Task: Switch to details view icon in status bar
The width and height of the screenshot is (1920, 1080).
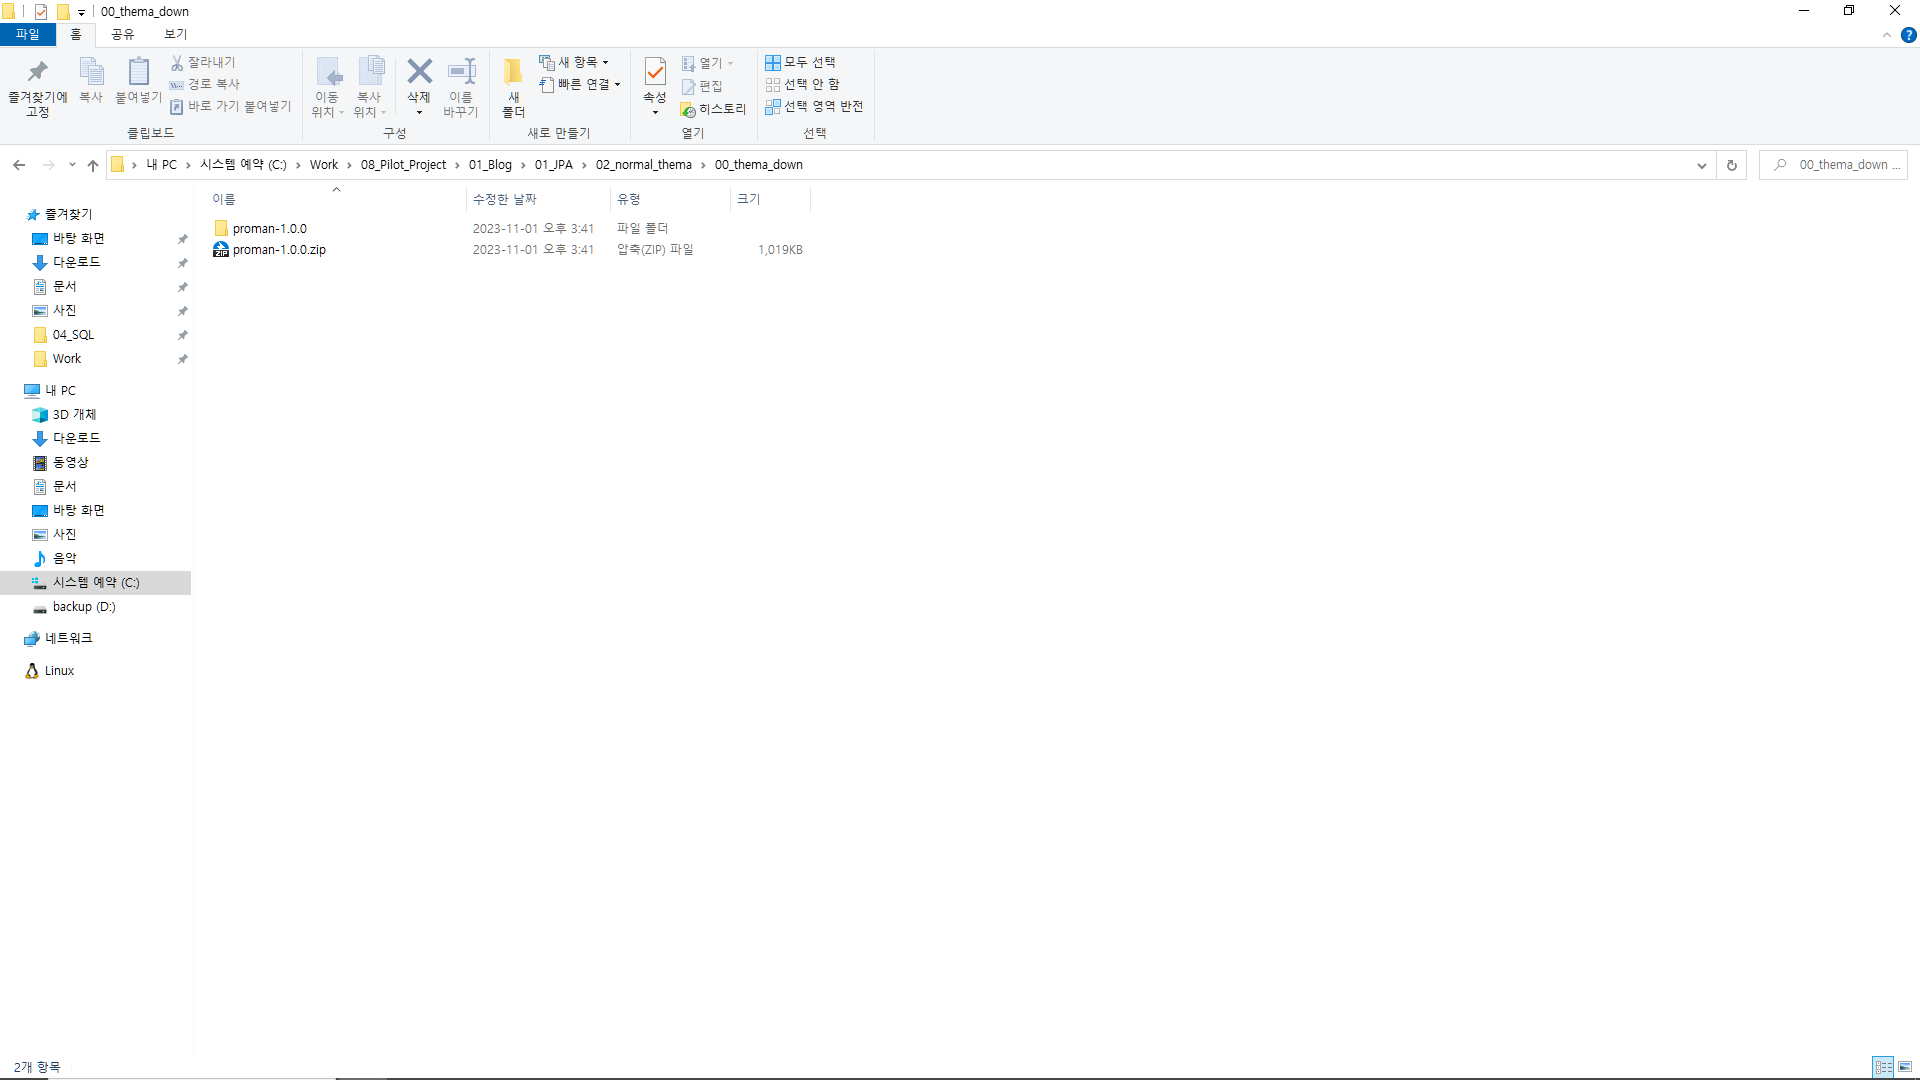Action: [1883, 1067]
